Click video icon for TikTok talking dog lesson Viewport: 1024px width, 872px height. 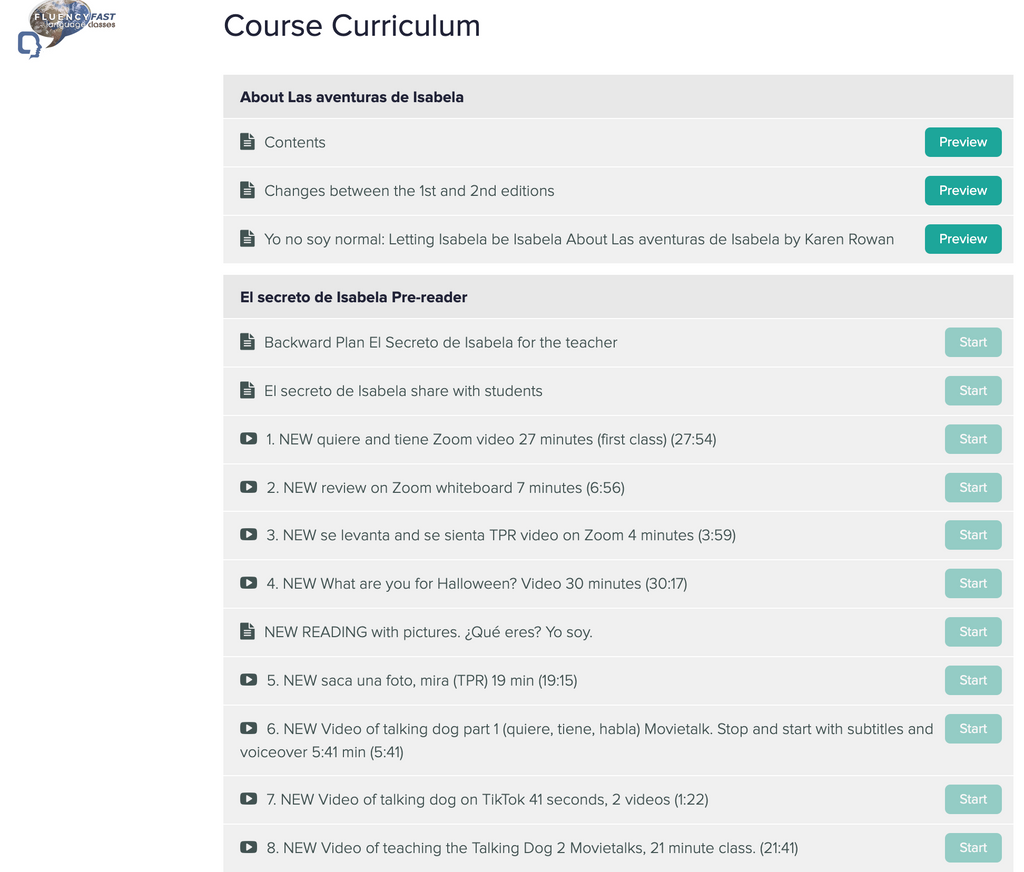click(x=248, y=799)
